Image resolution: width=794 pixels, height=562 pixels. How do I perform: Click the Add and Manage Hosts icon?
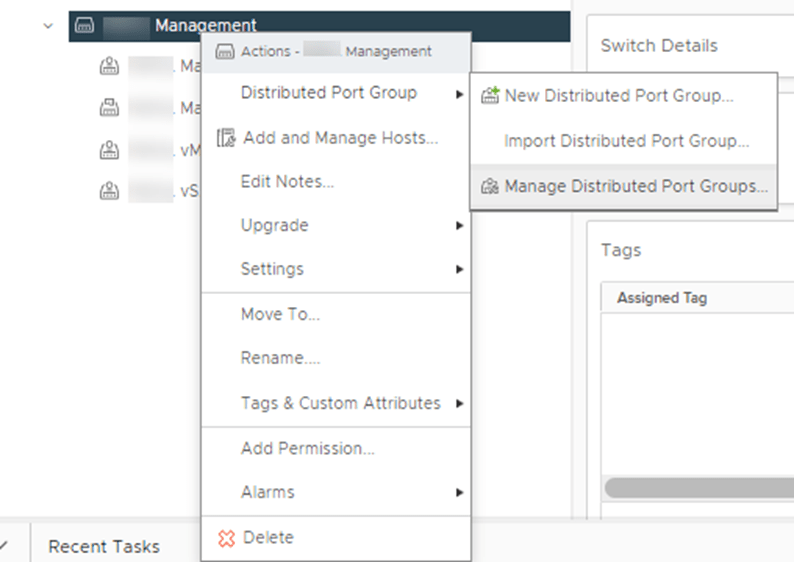click(x=226, y=138)
